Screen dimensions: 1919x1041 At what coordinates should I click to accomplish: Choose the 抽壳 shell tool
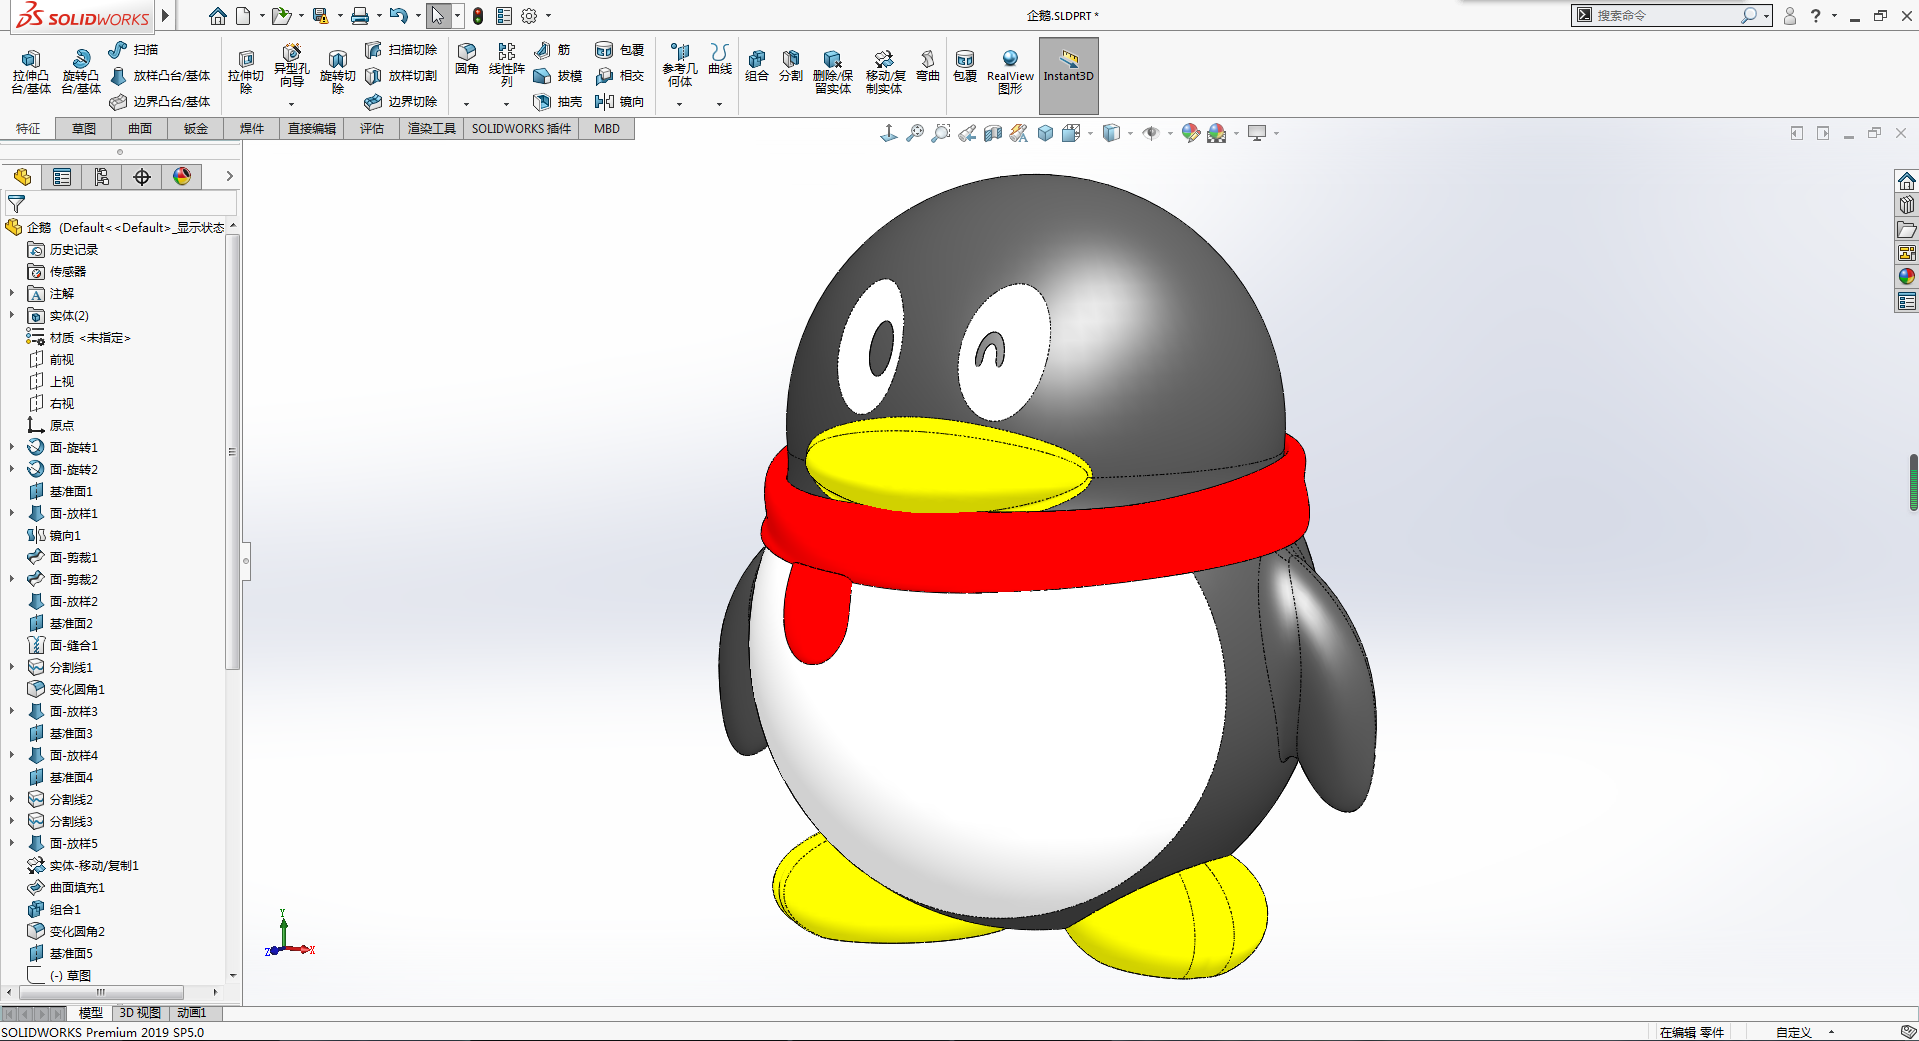(558, 101)
